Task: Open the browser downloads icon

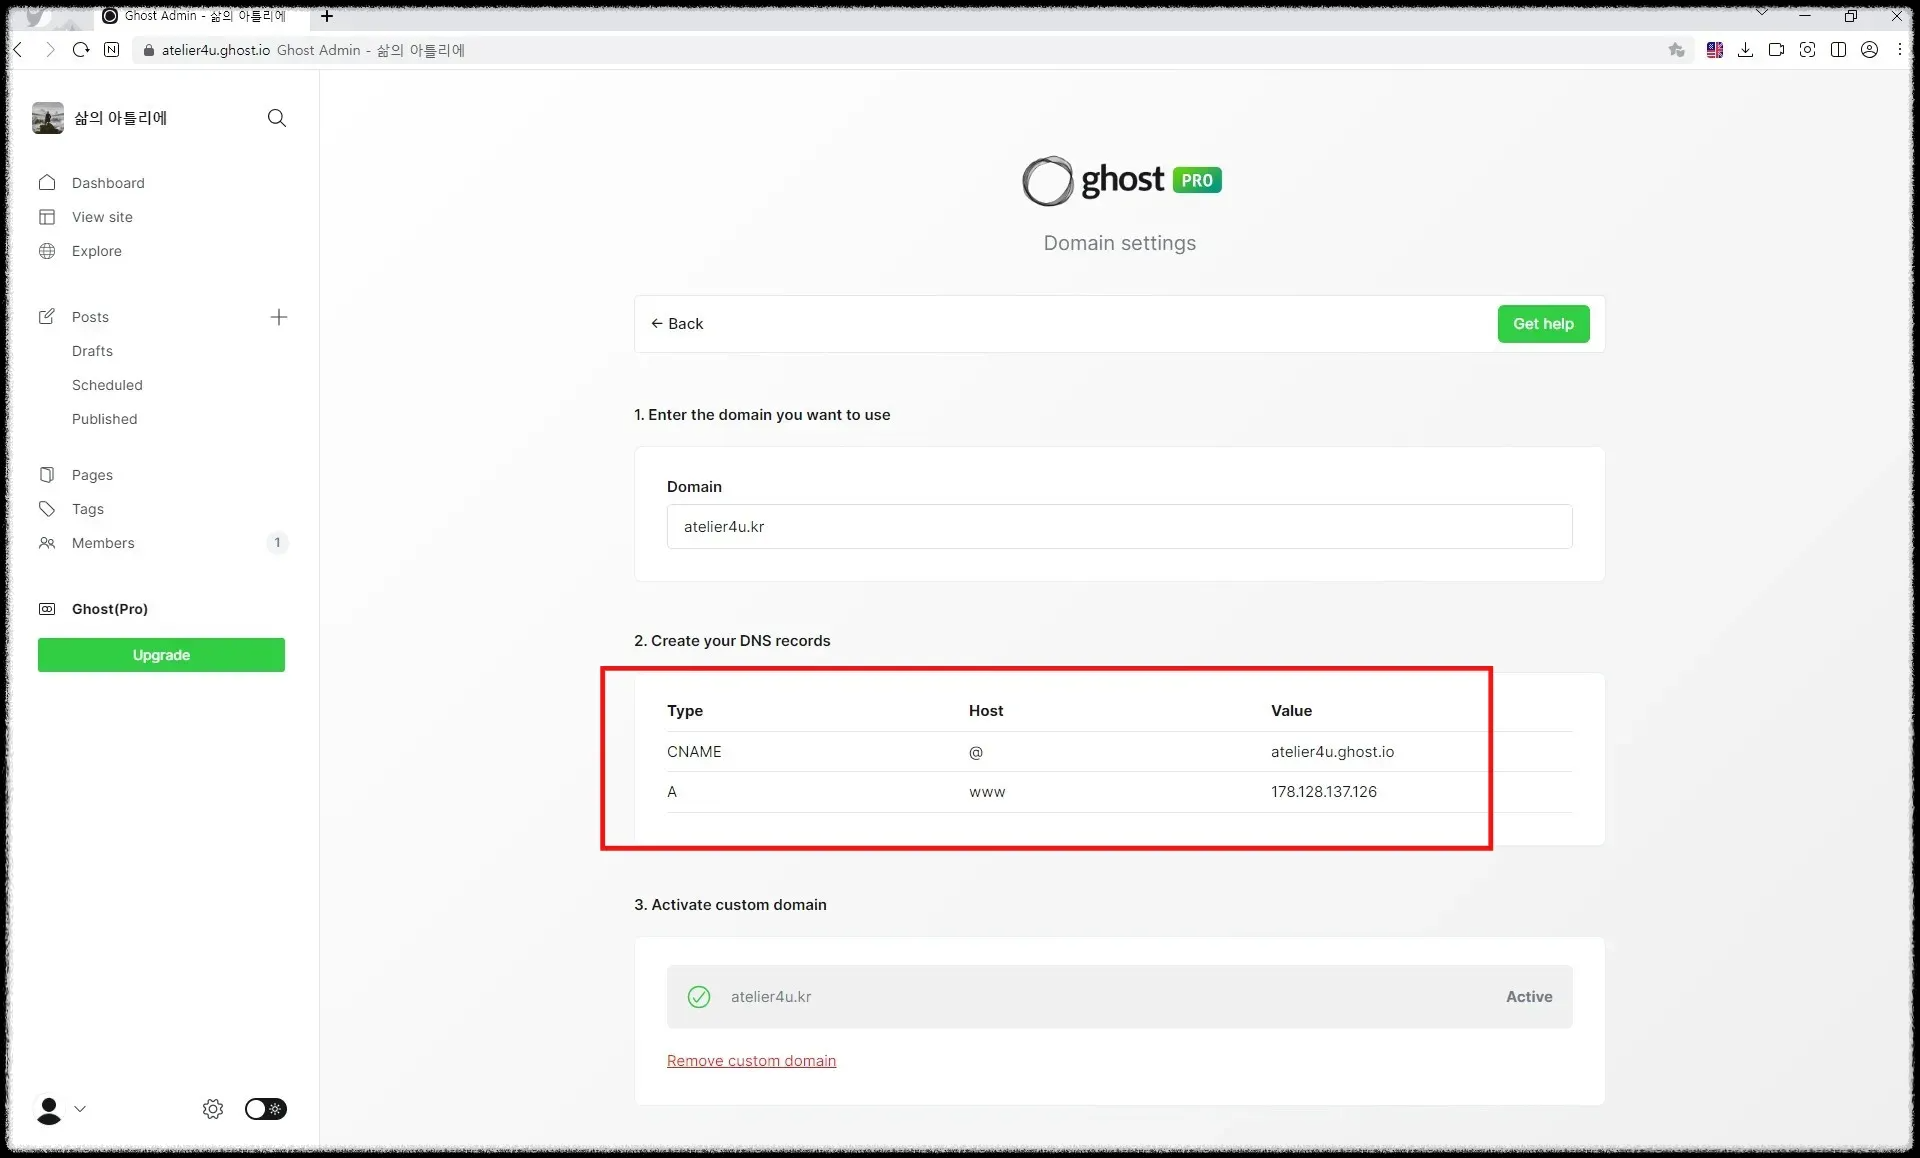Action: [x=1745, y=50]
